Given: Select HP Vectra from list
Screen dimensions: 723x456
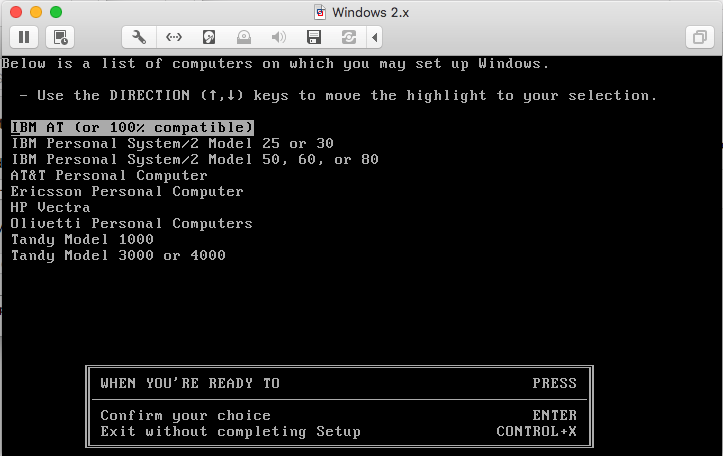Looking at the screenshot, I should pyautogui.click(x=50, y=208).
